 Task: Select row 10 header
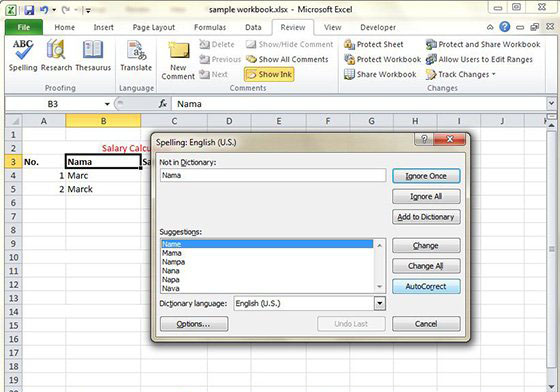[x=14, y=257]
